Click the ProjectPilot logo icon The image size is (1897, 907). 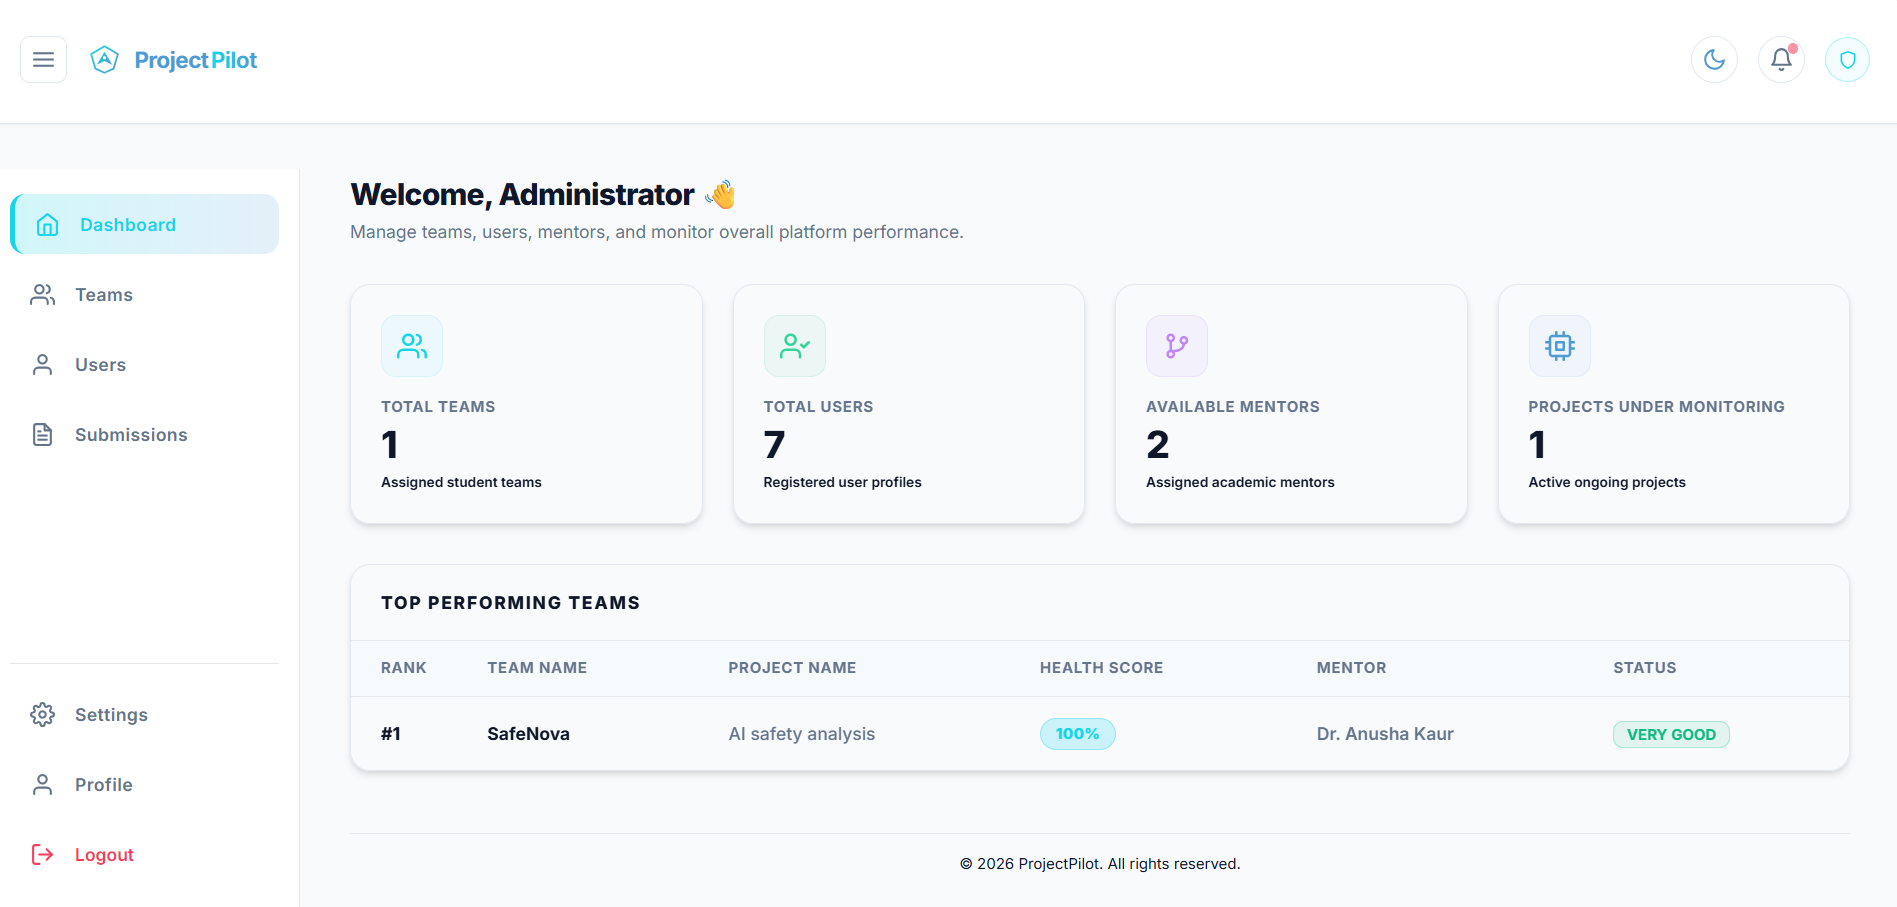[104, 60]
